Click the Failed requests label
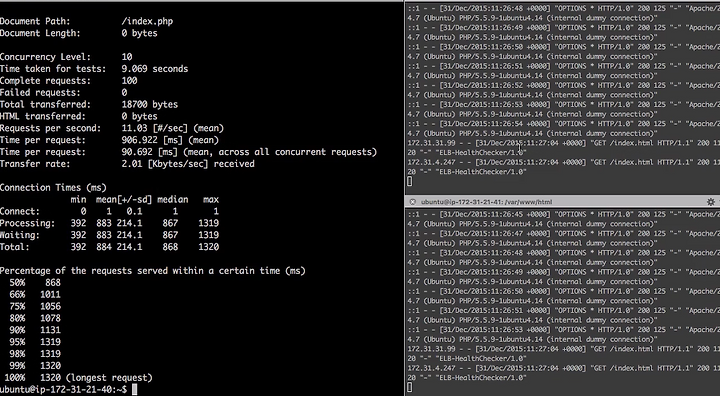Viewport: 720px width, 396px height. point(40,93)
